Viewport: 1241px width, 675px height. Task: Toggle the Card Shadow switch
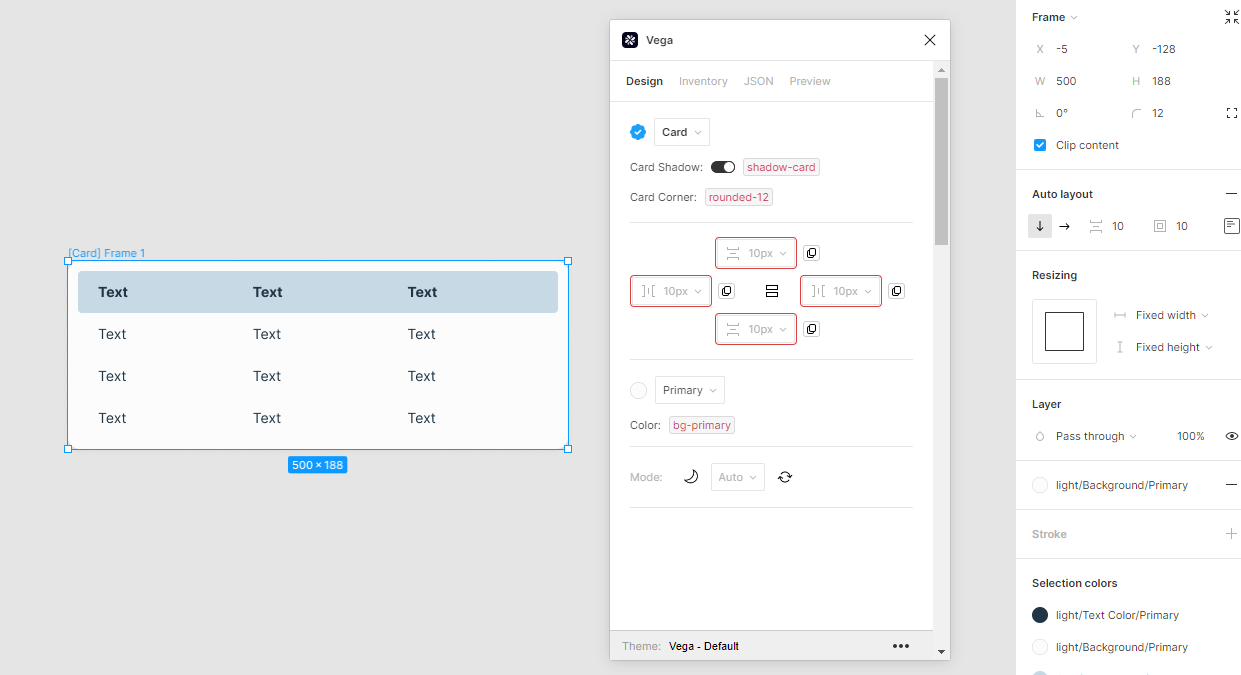pyautogui.click(x=723, y=167)
